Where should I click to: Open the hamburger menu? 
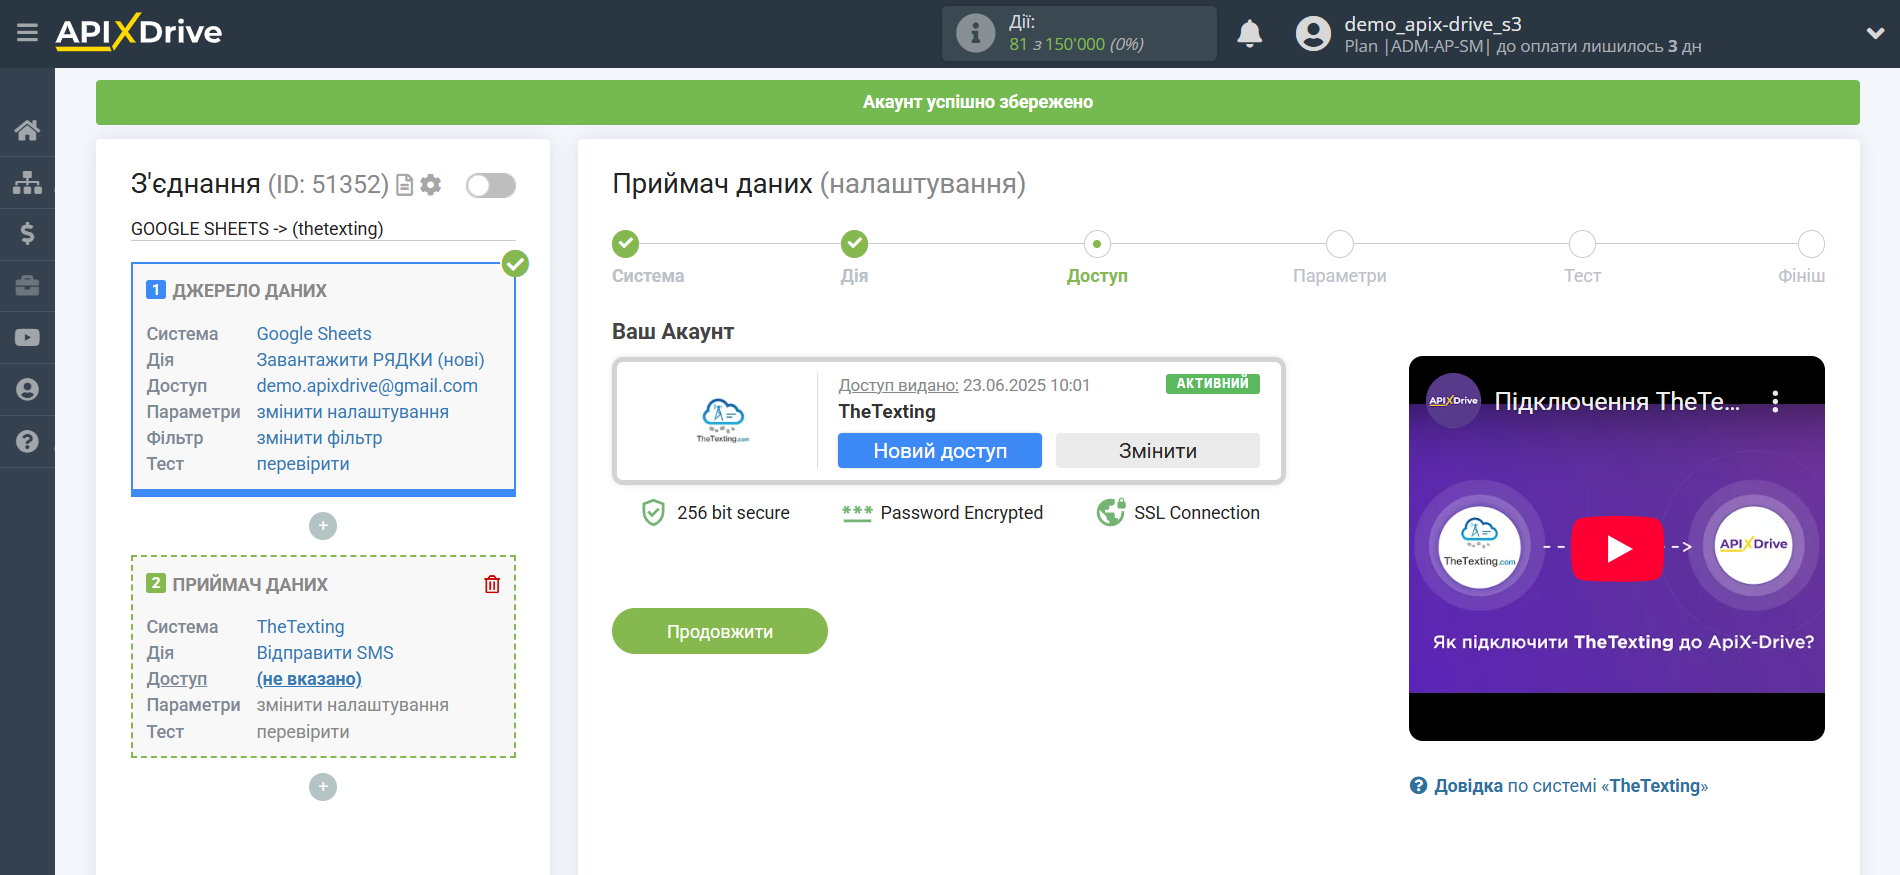pyautogui.click(x=27, y=33)
